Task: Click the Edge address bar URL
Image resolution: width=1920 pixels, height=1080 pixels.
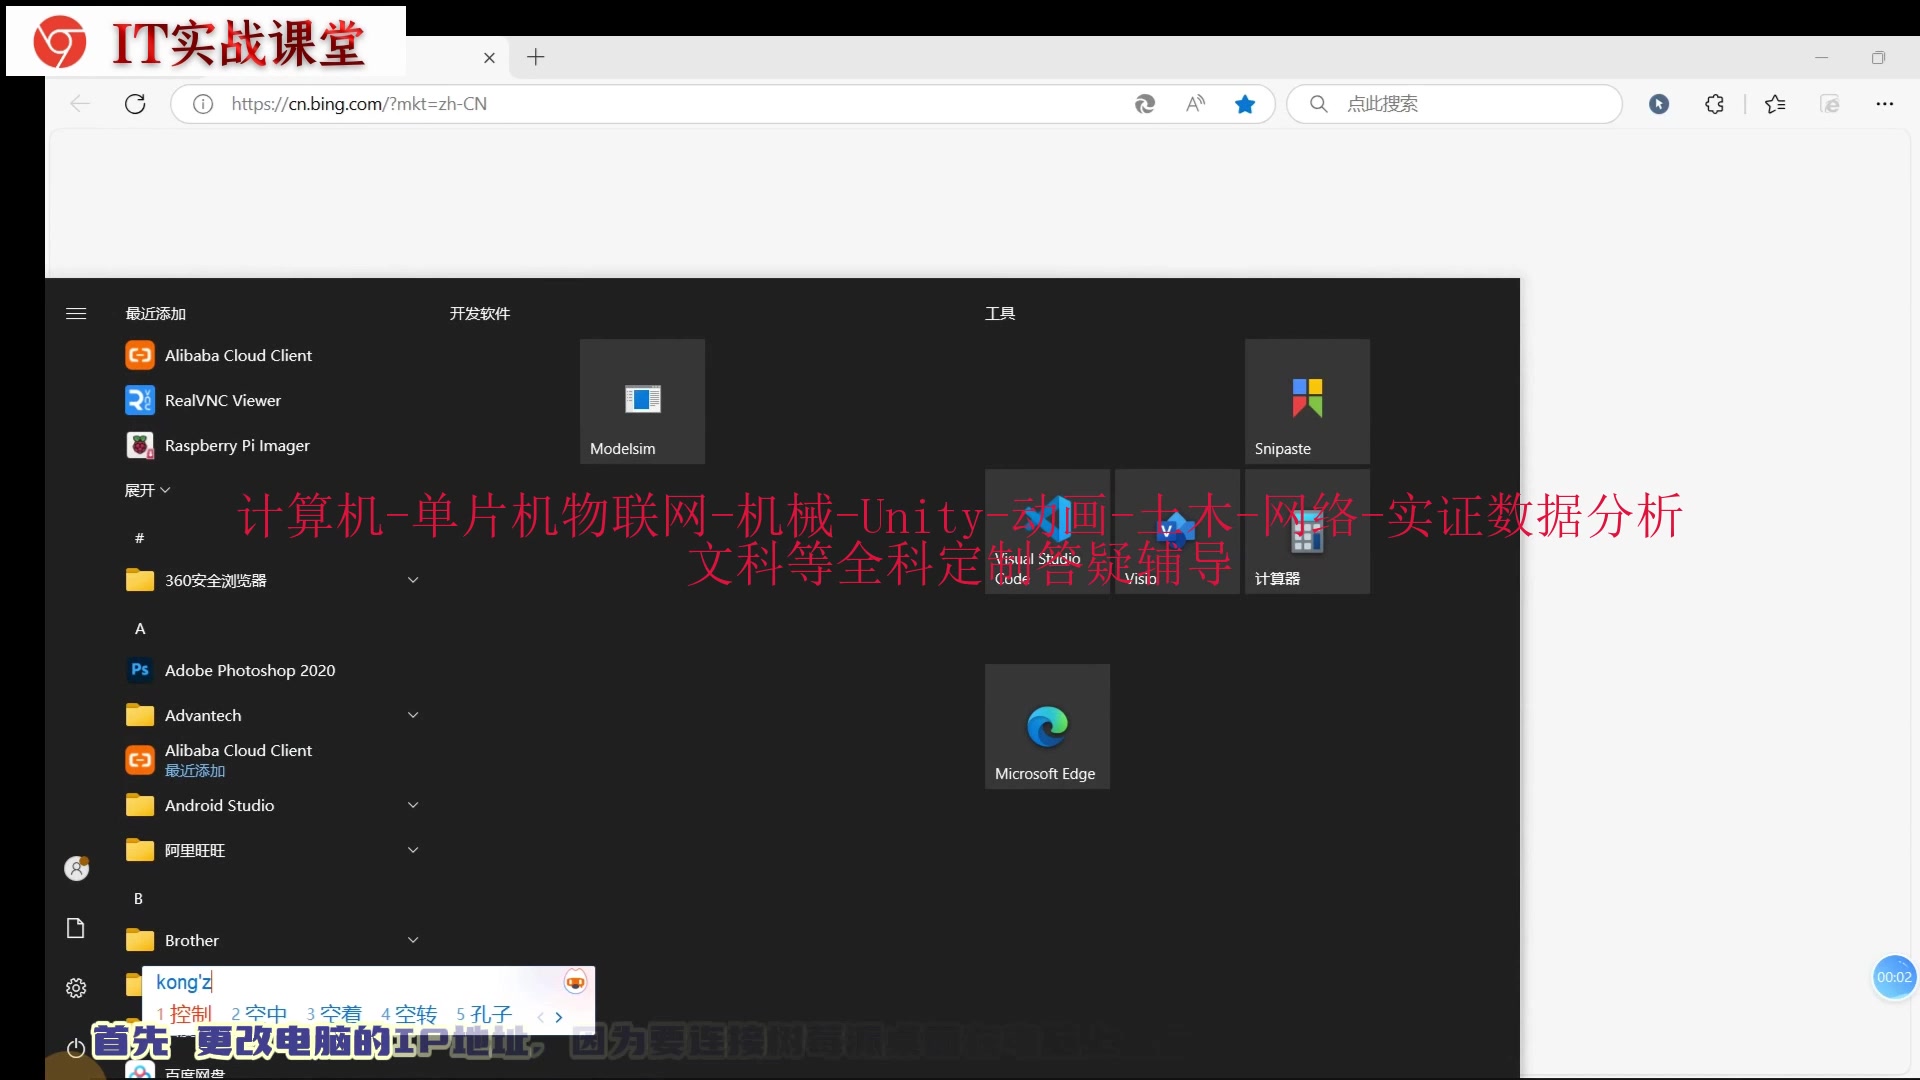Action: 359,104
